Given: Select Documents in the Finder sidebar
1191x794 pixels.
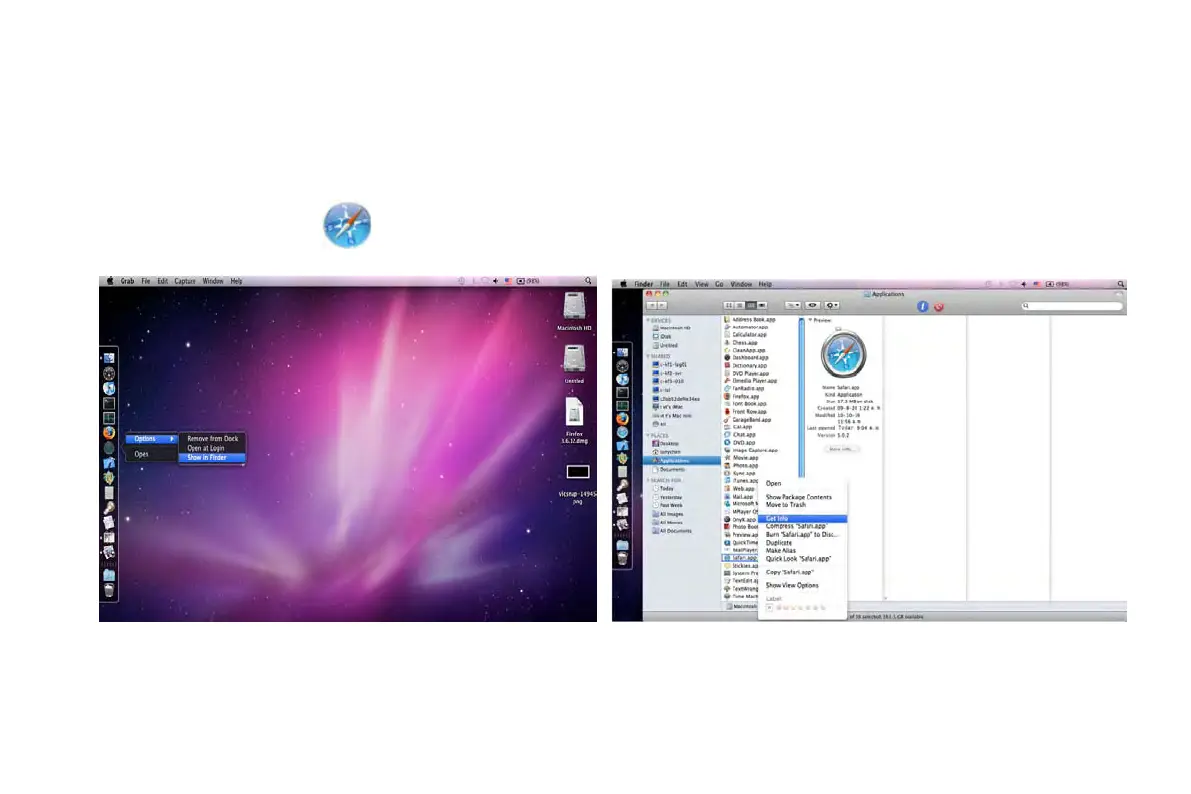Looking at the screenshot, I should 669,470.
